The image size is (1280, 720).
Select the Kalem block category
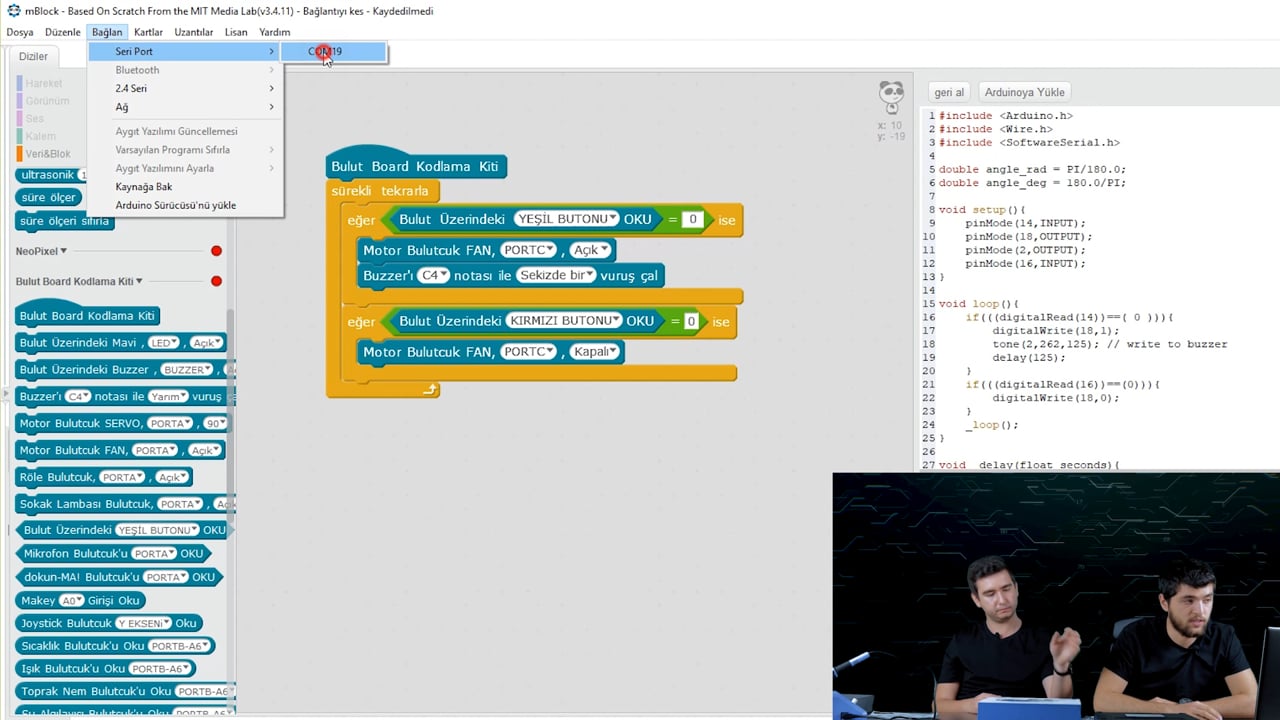click(x=37, y=136)
